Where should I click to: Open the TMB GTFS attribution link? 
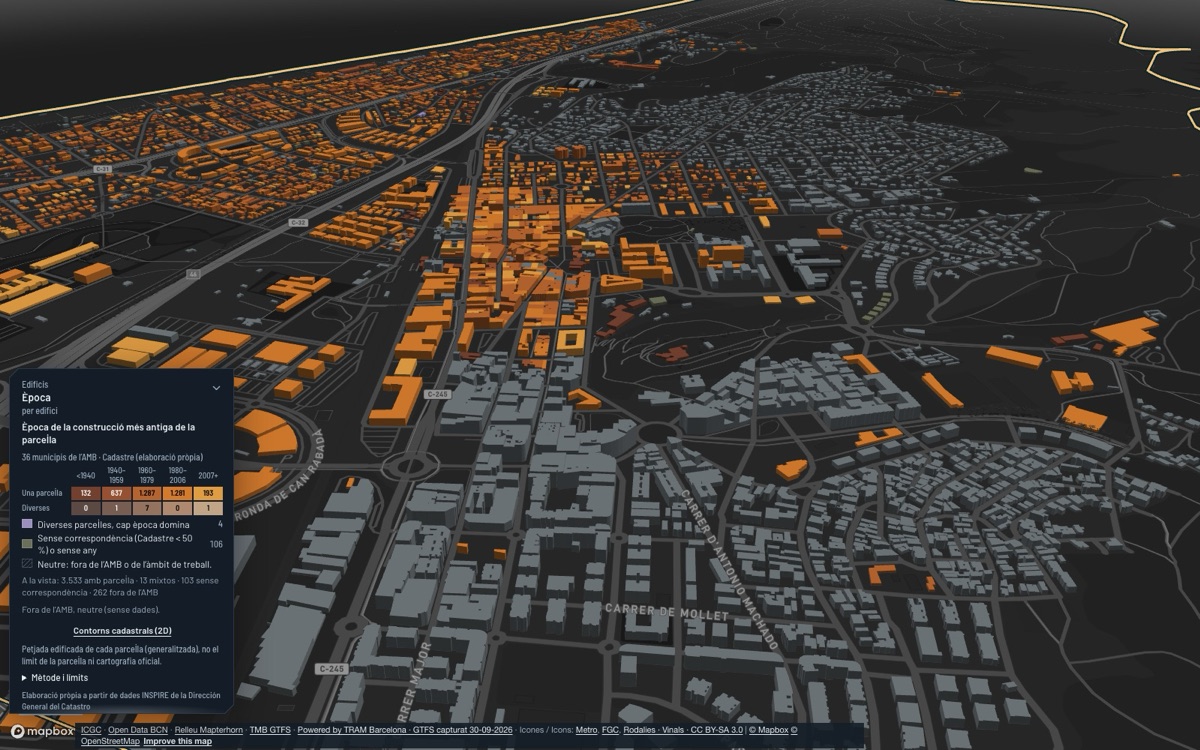coord(270,730)
